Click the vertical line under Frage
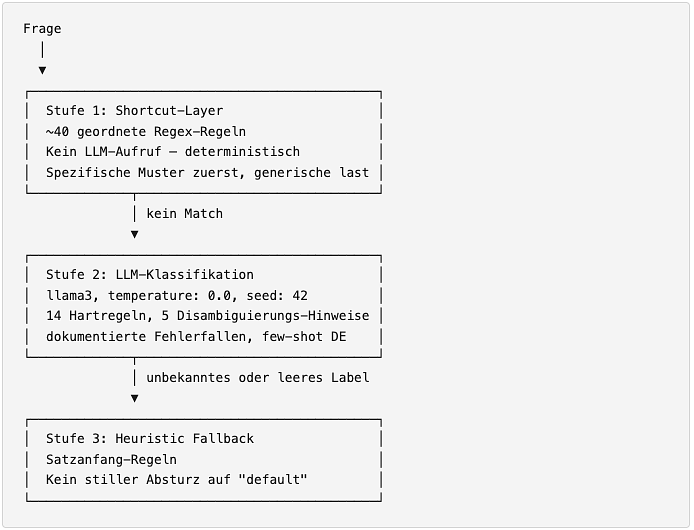Screen dimensions: 694x530 42,50
